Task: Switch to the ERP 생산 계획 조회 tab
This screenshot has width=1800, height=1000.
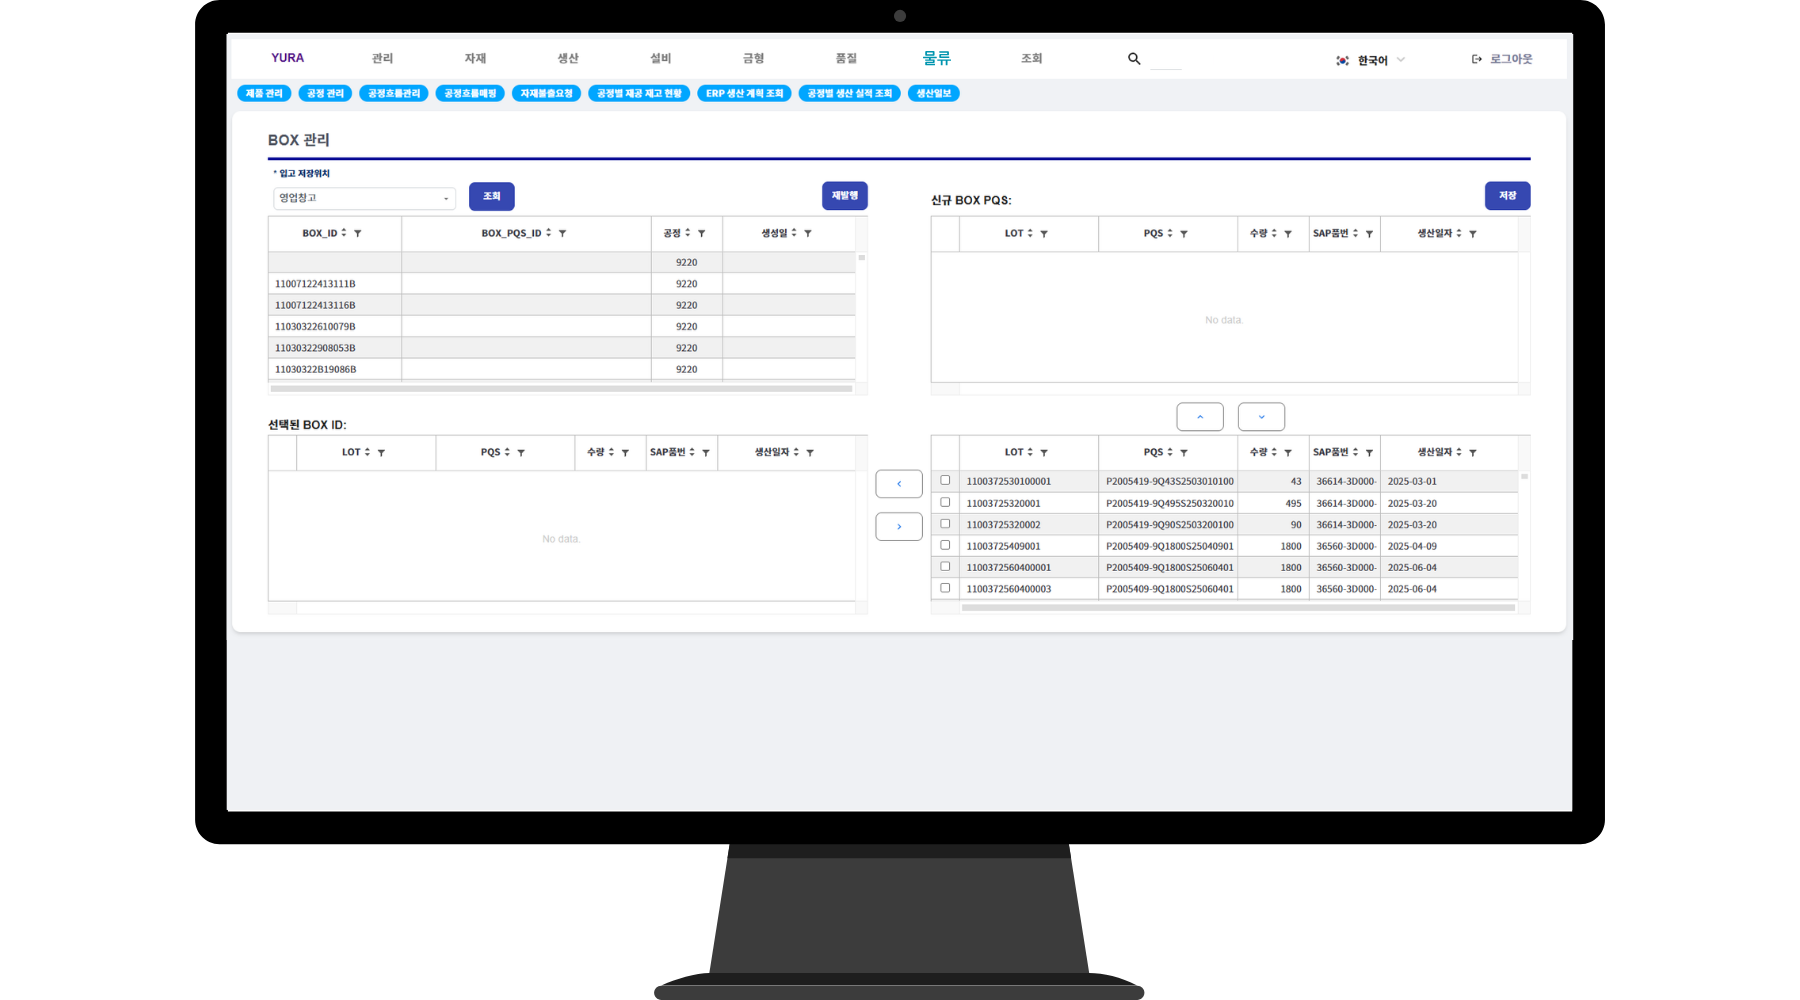Action: pos(744,93)
